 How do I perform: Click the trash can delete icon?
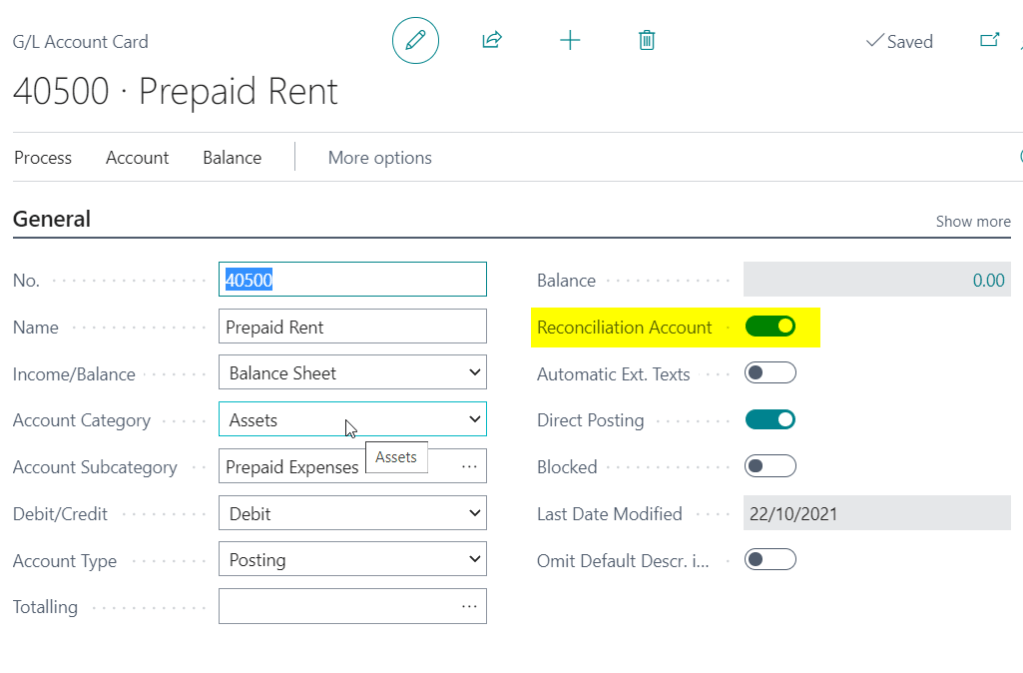647,40
